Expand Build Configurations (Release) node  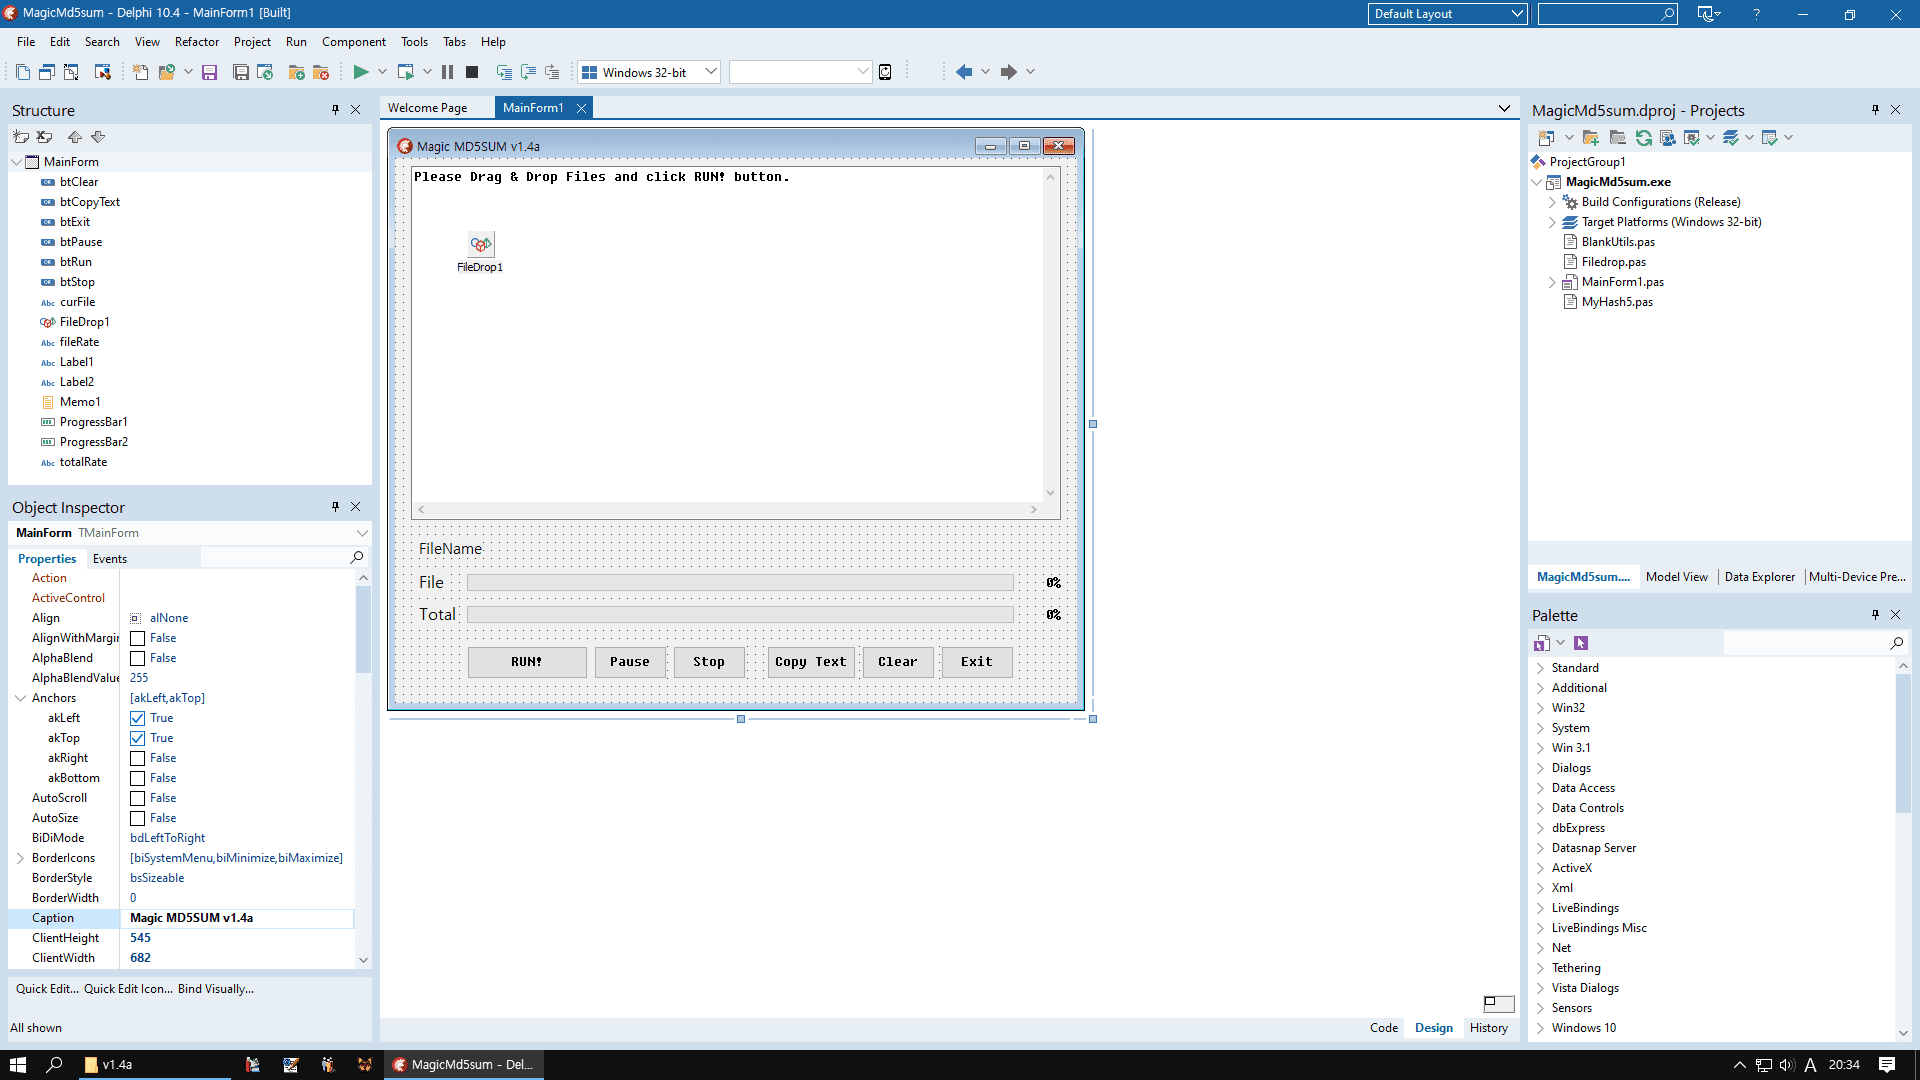pyautogui.click(x=1553, y=202)
